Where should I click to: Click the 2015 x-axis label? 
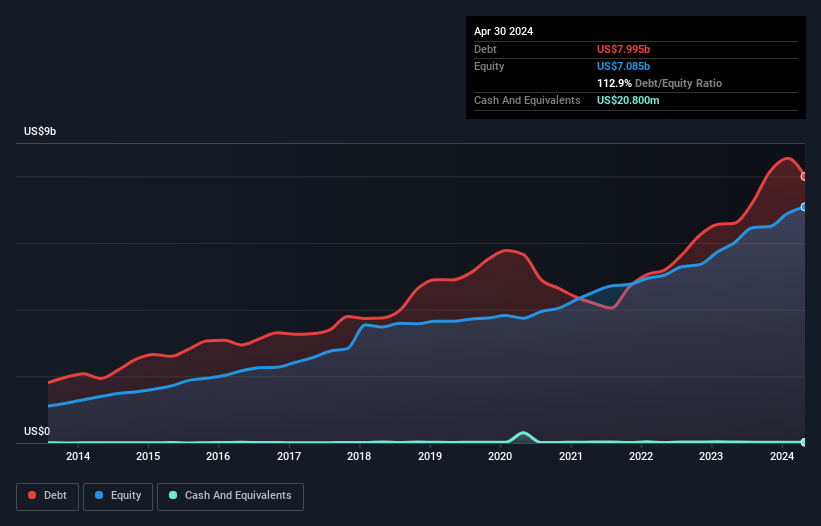[148, 456]
